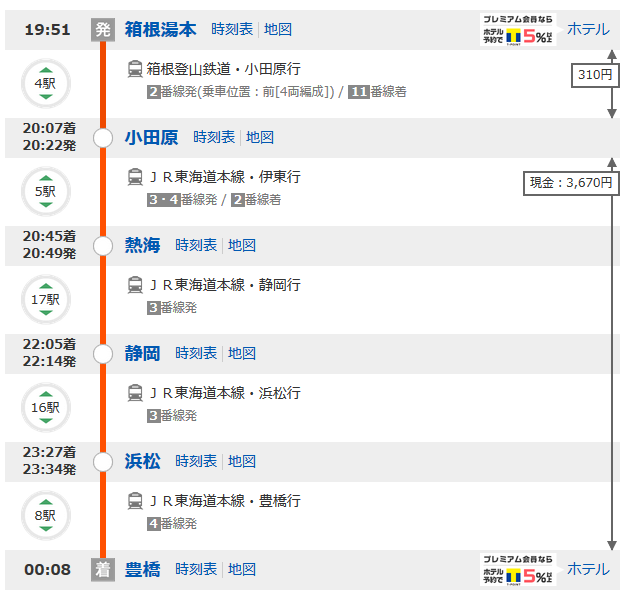Viewport: 627px width, 602px height.
Task: Expand the 5駅 intermediate stops
Action: 45,191
